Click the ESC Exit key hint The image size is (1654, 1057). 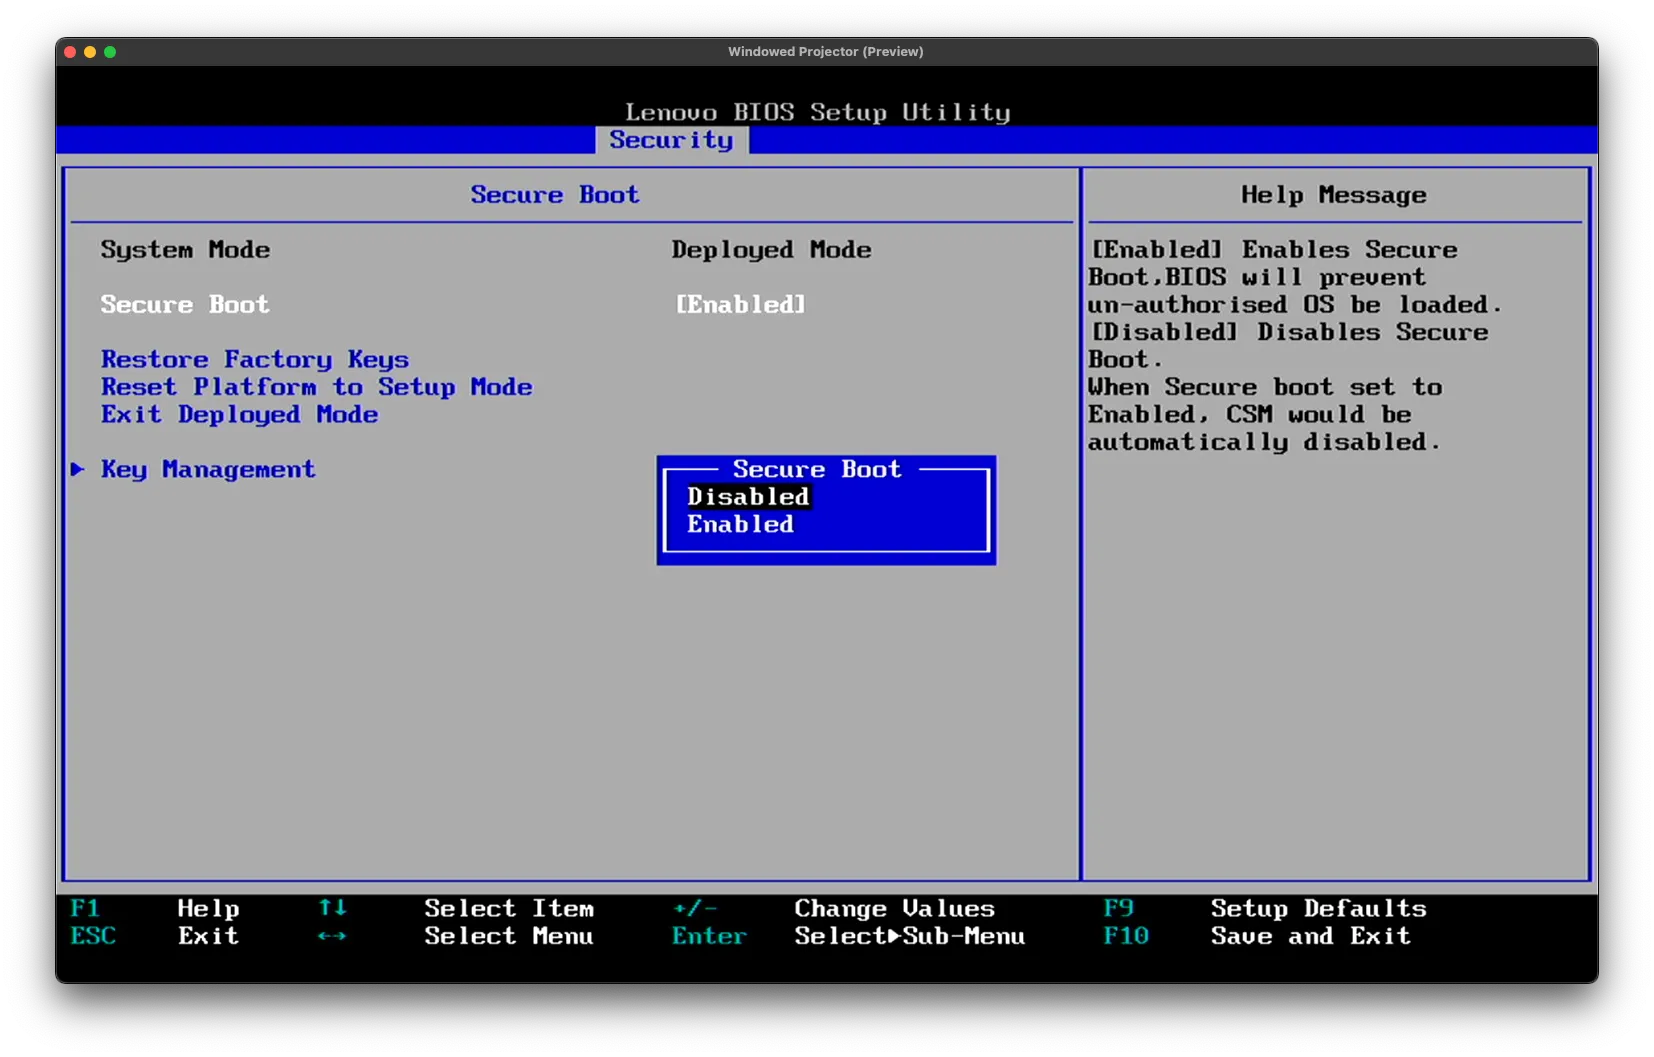pyautogui.click(x=155, y=936)
